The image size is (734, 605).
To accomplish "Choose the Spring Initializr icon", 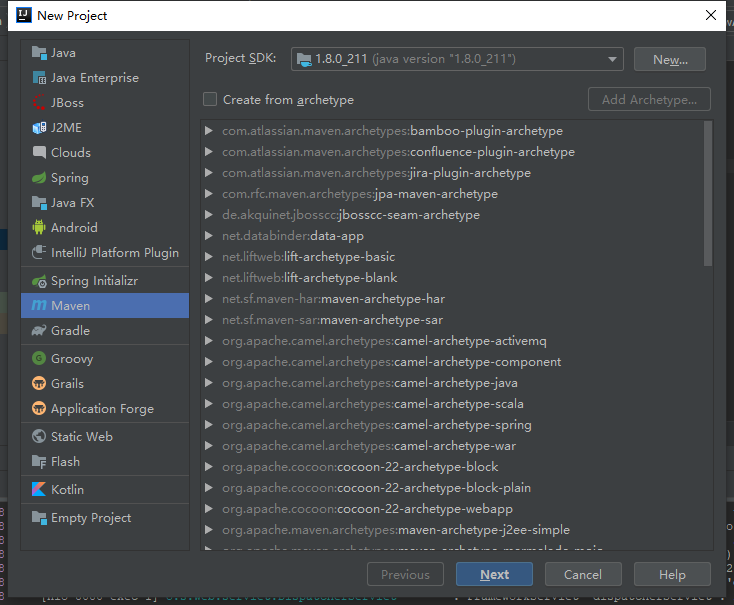I will [x=39, y=280].
